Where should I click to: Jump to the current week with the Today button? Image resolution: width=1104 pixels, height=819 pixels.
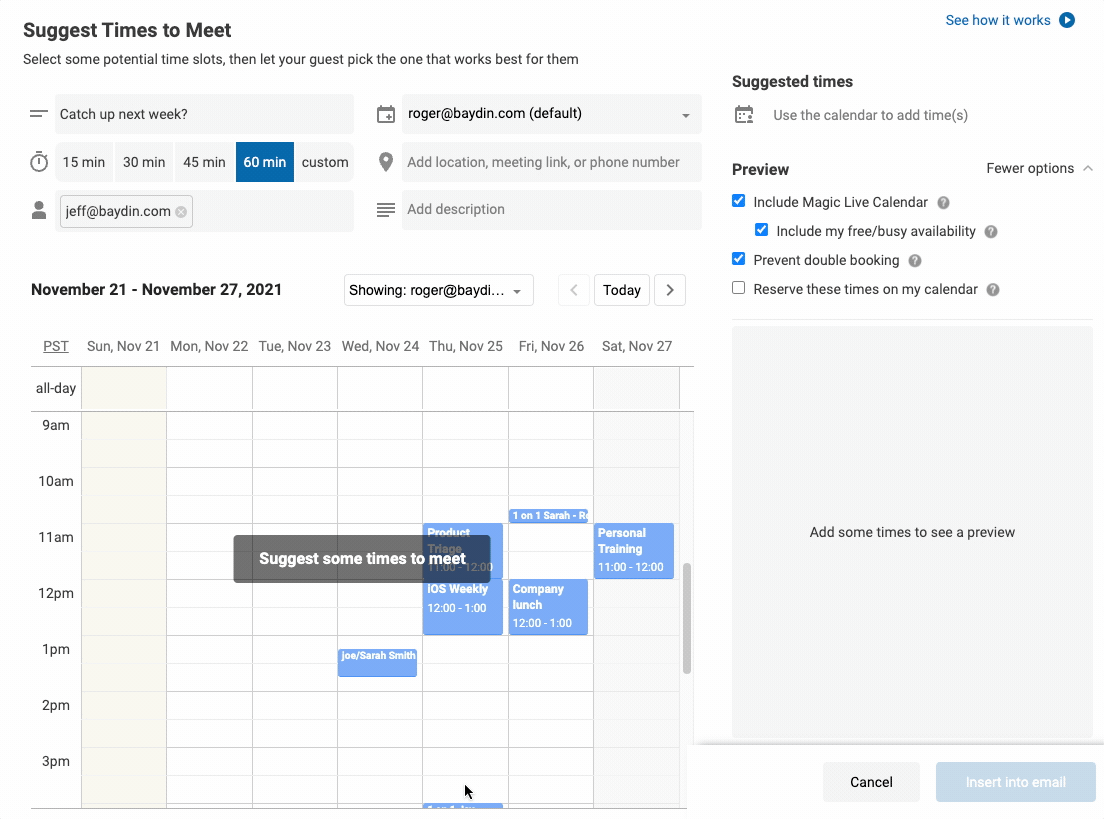click(x=622, y=290)
